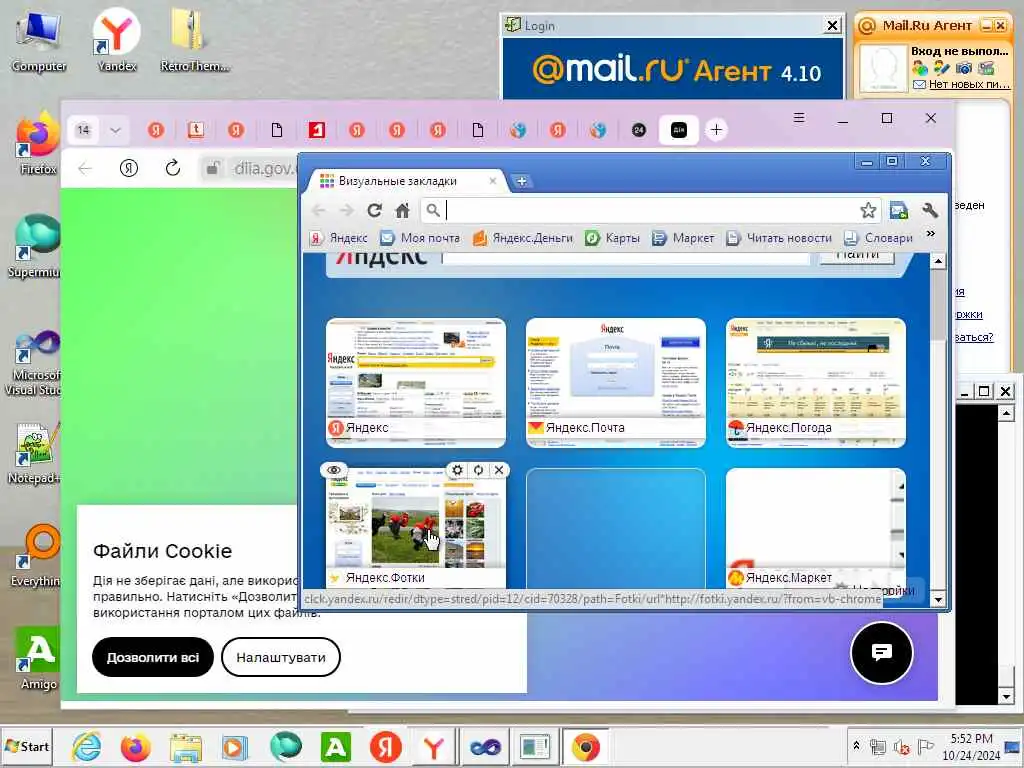Add new tab in Yandex browser

pos(716,130)
